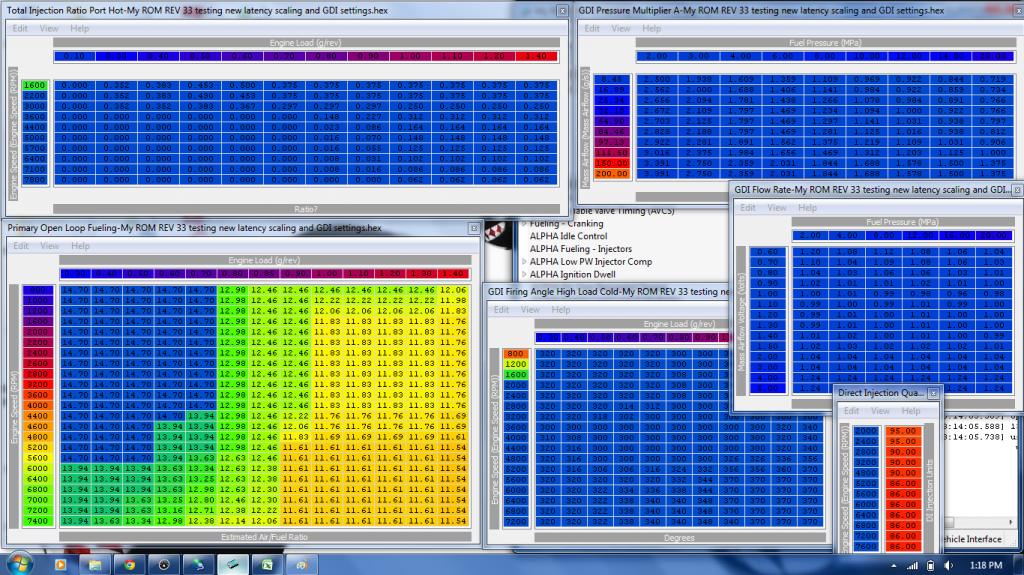Image resolution: width=1024 pixels, height=575 pixels.
Task: Show hidden system tray icons
Action: pyautogui.click(x=895, y=564)
